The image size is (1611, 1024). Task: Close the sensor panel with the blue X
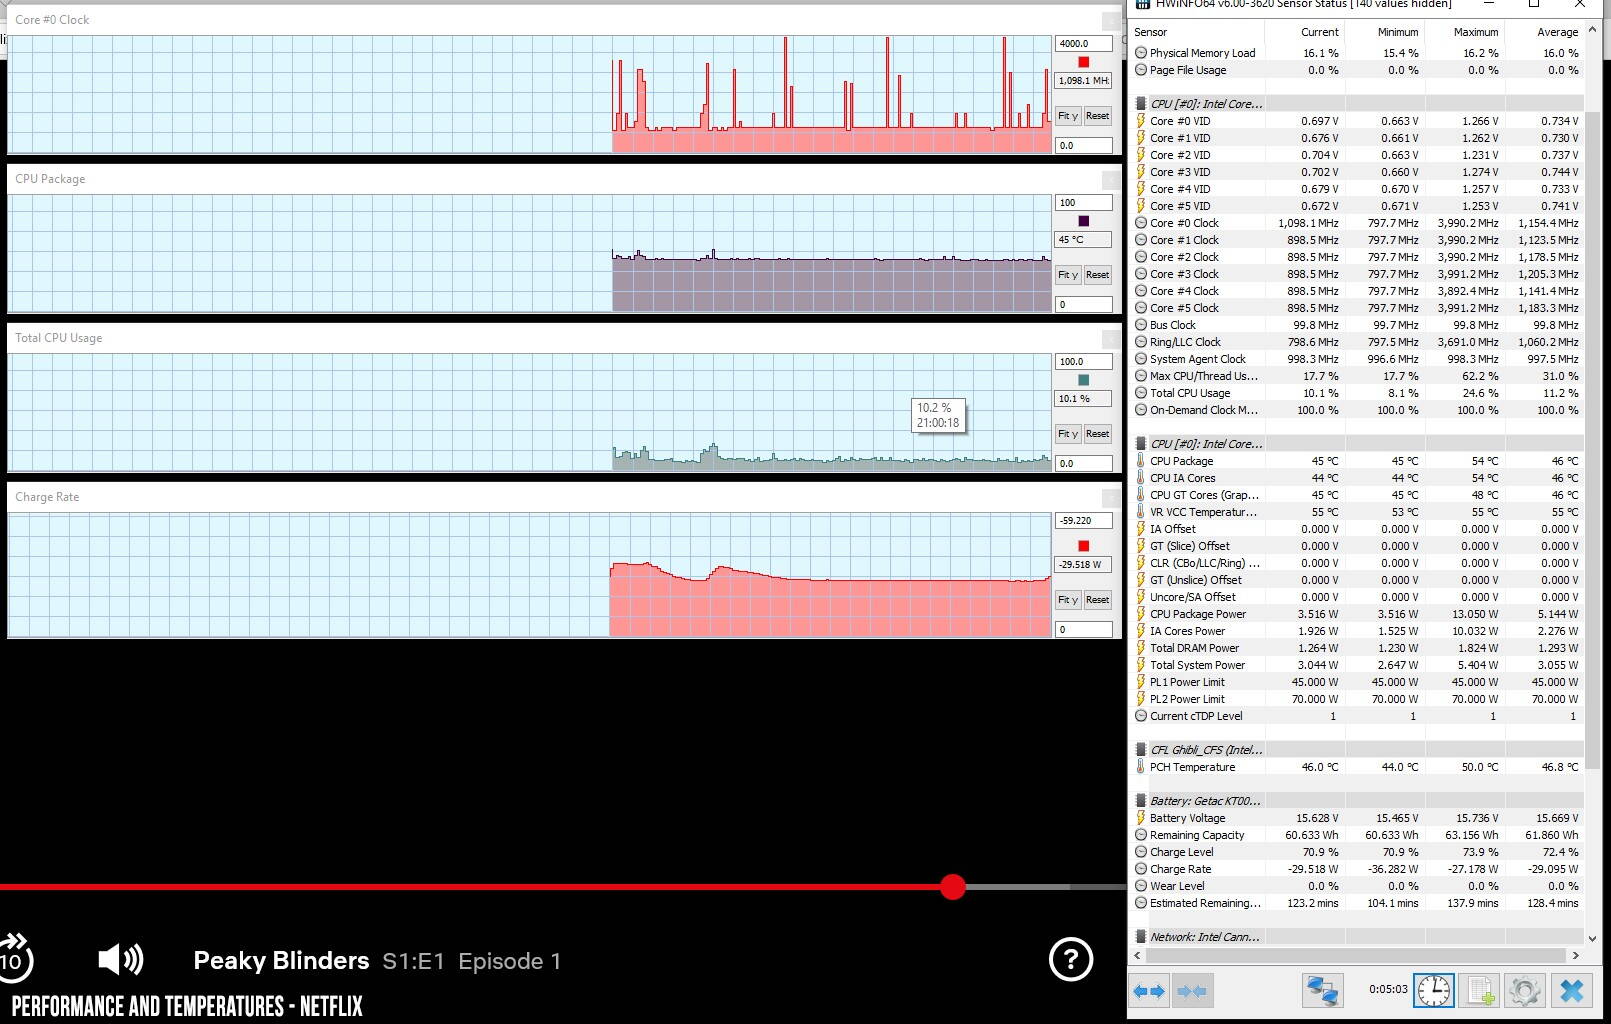(1571, 991)
